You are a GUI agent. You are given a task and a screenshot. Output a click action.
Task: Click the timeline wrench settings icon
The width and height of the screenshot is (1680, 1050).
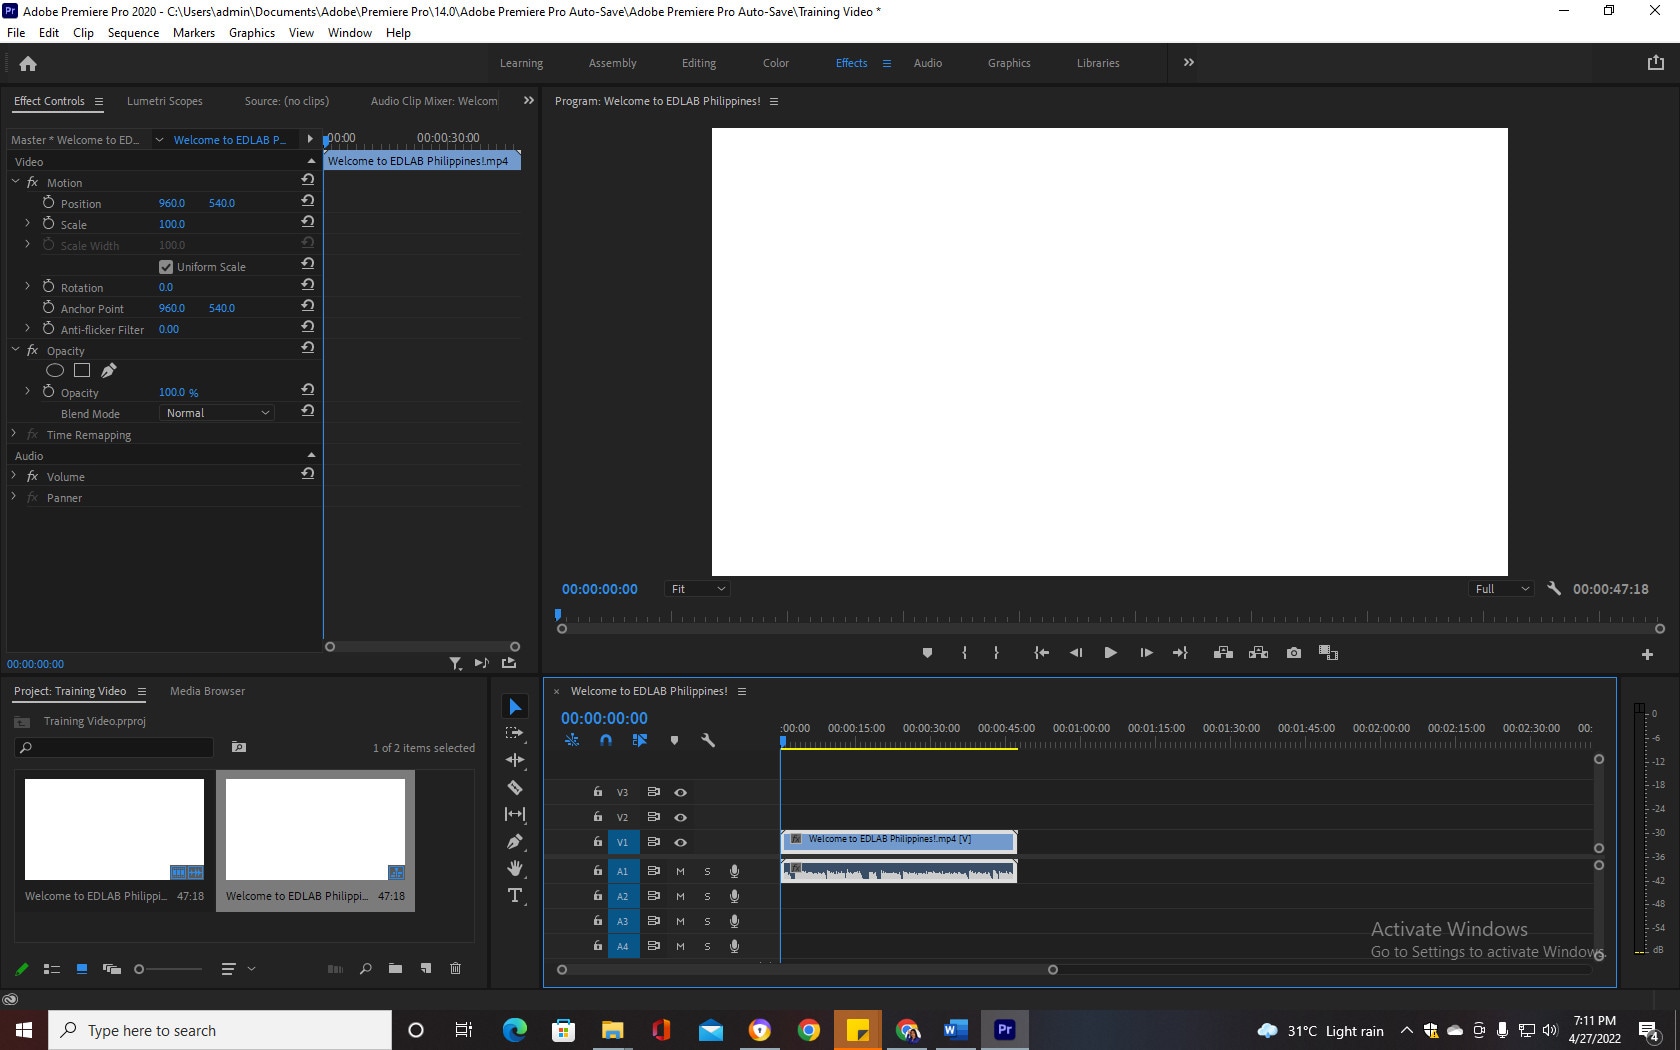click(708, 741)
